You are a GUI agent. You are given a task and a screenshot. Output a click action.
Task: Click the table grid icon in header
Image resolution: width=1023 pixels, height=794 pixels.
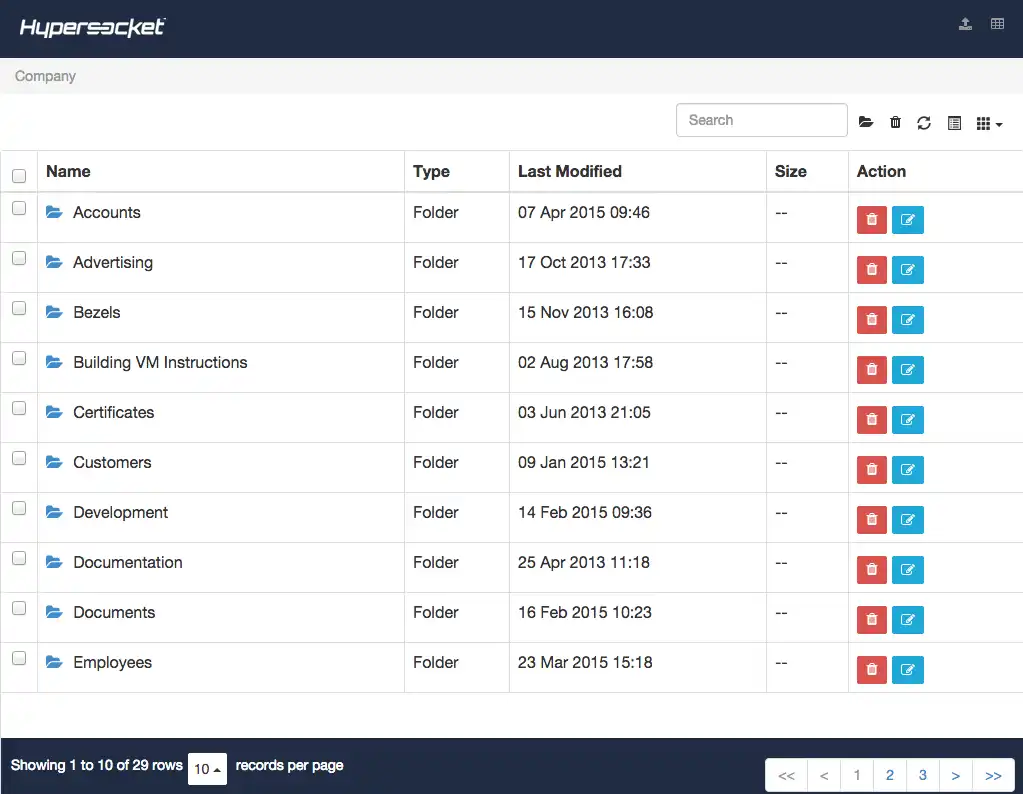(x=997, y=24)
